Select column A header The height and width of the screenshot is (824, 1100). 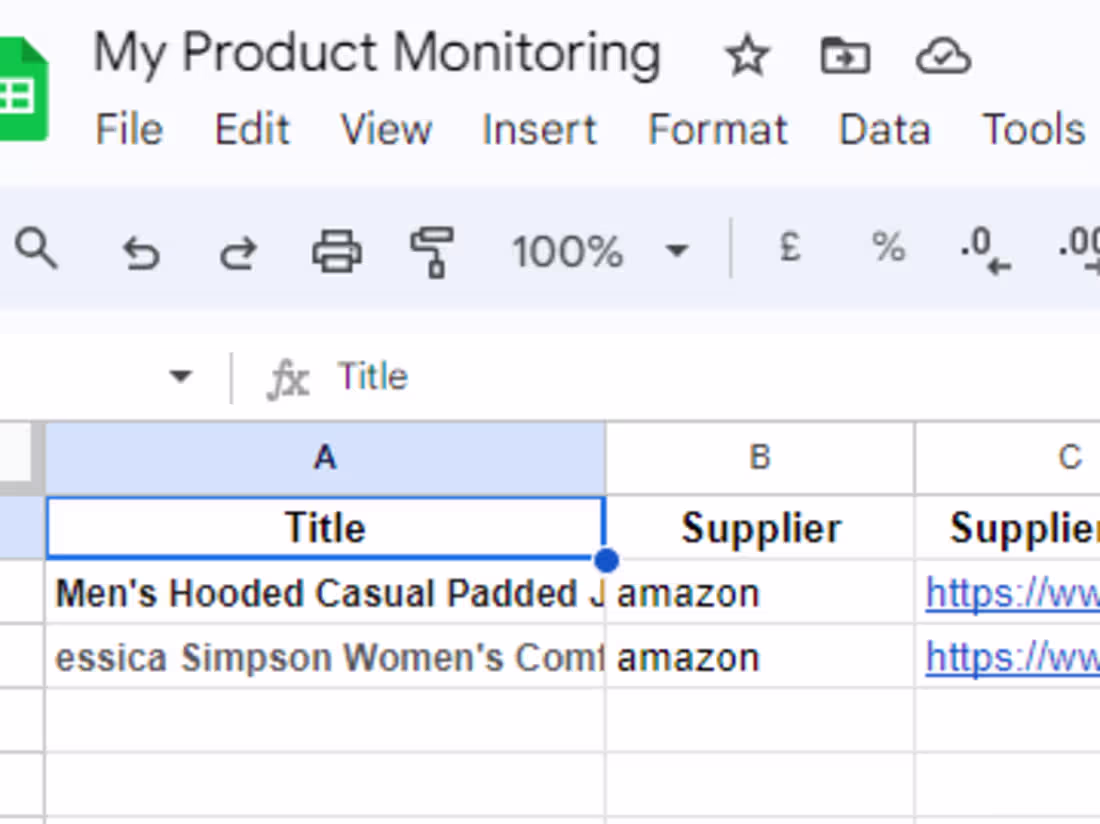tap(325, 456)
